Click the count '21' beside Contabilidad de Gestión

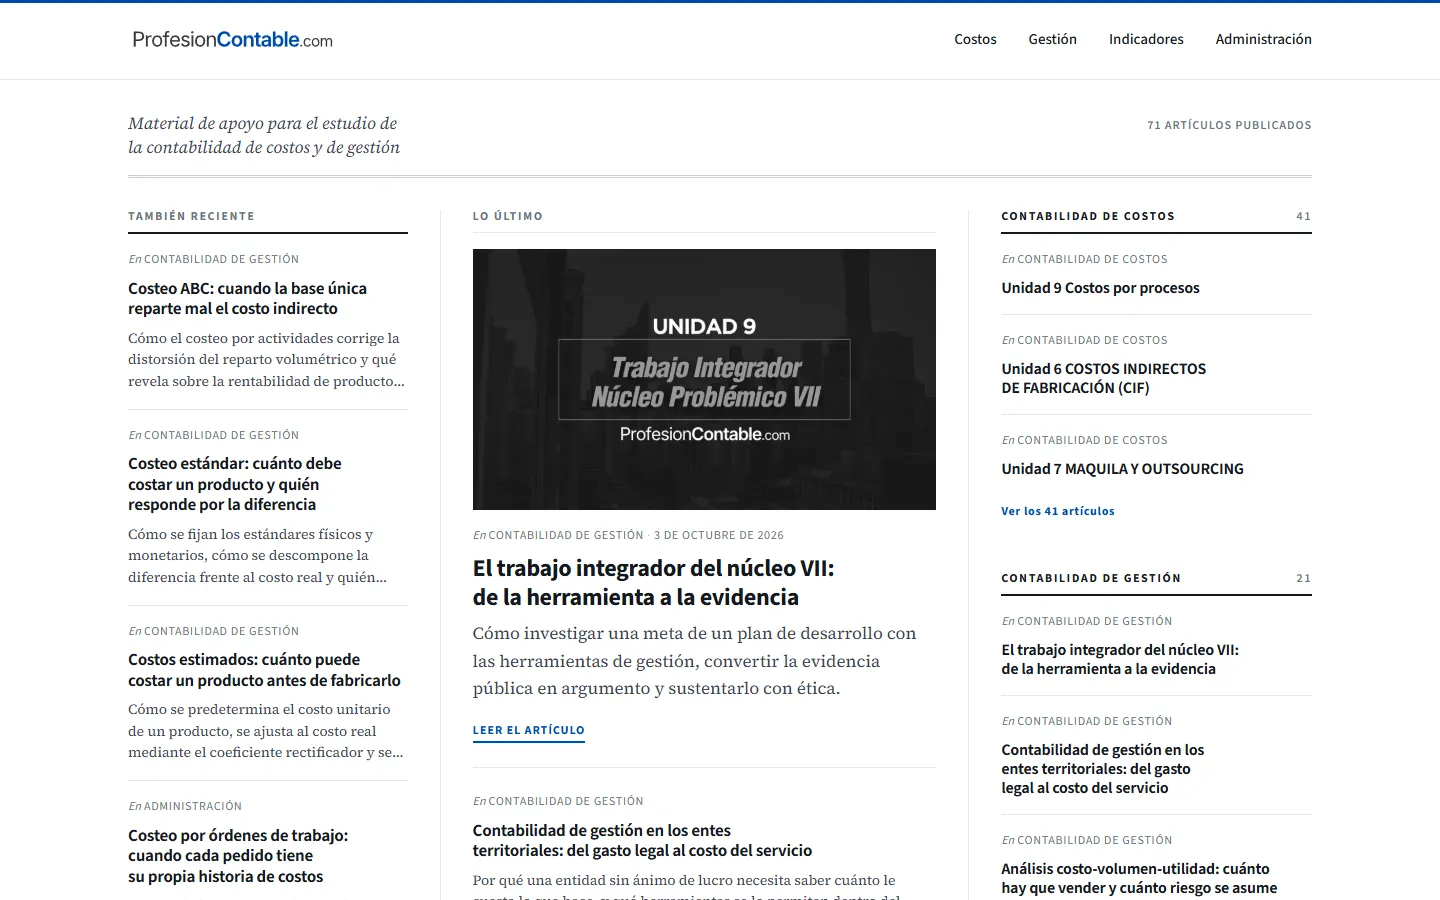coord(1304,578)
